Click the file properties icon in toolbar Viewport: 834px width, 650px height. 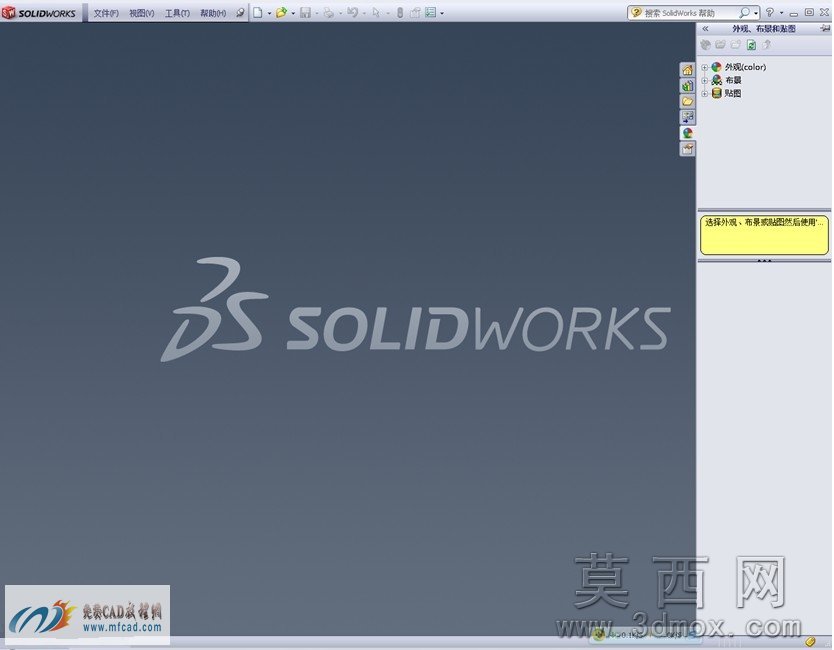415,12
